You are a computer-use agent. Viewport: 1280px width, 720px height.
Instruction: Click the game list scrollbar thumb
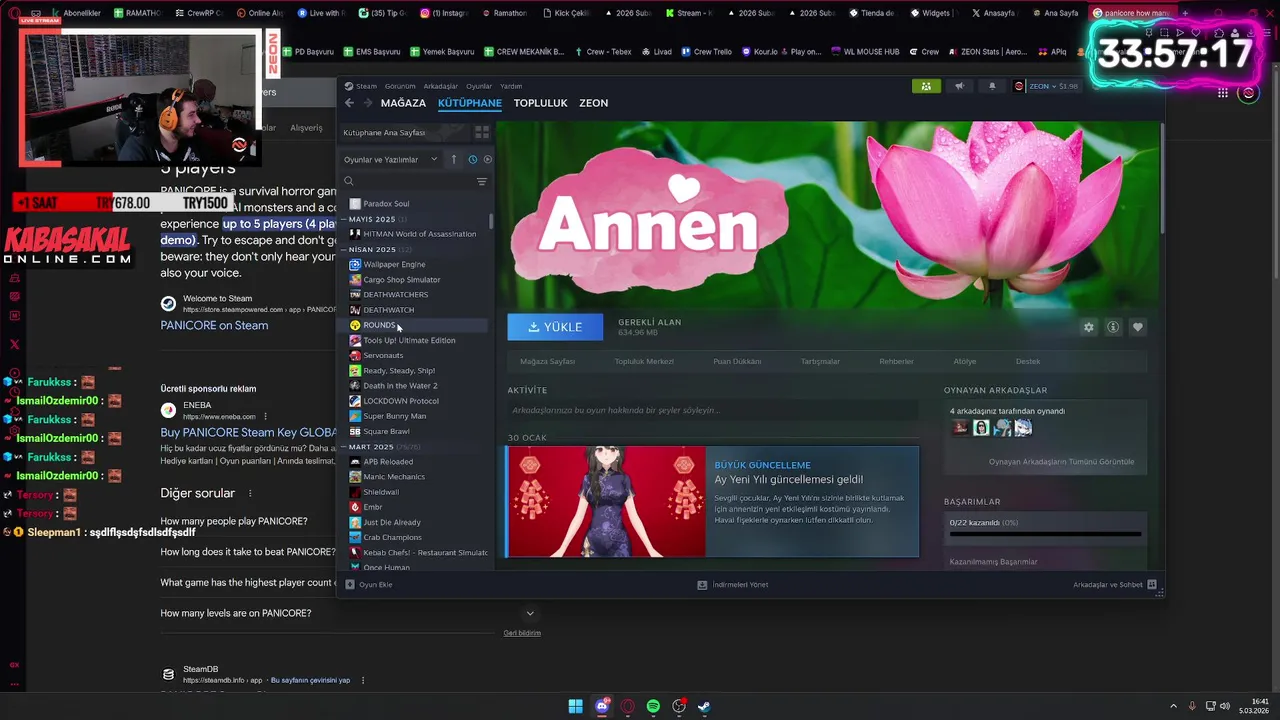click(x=491, y=221)
